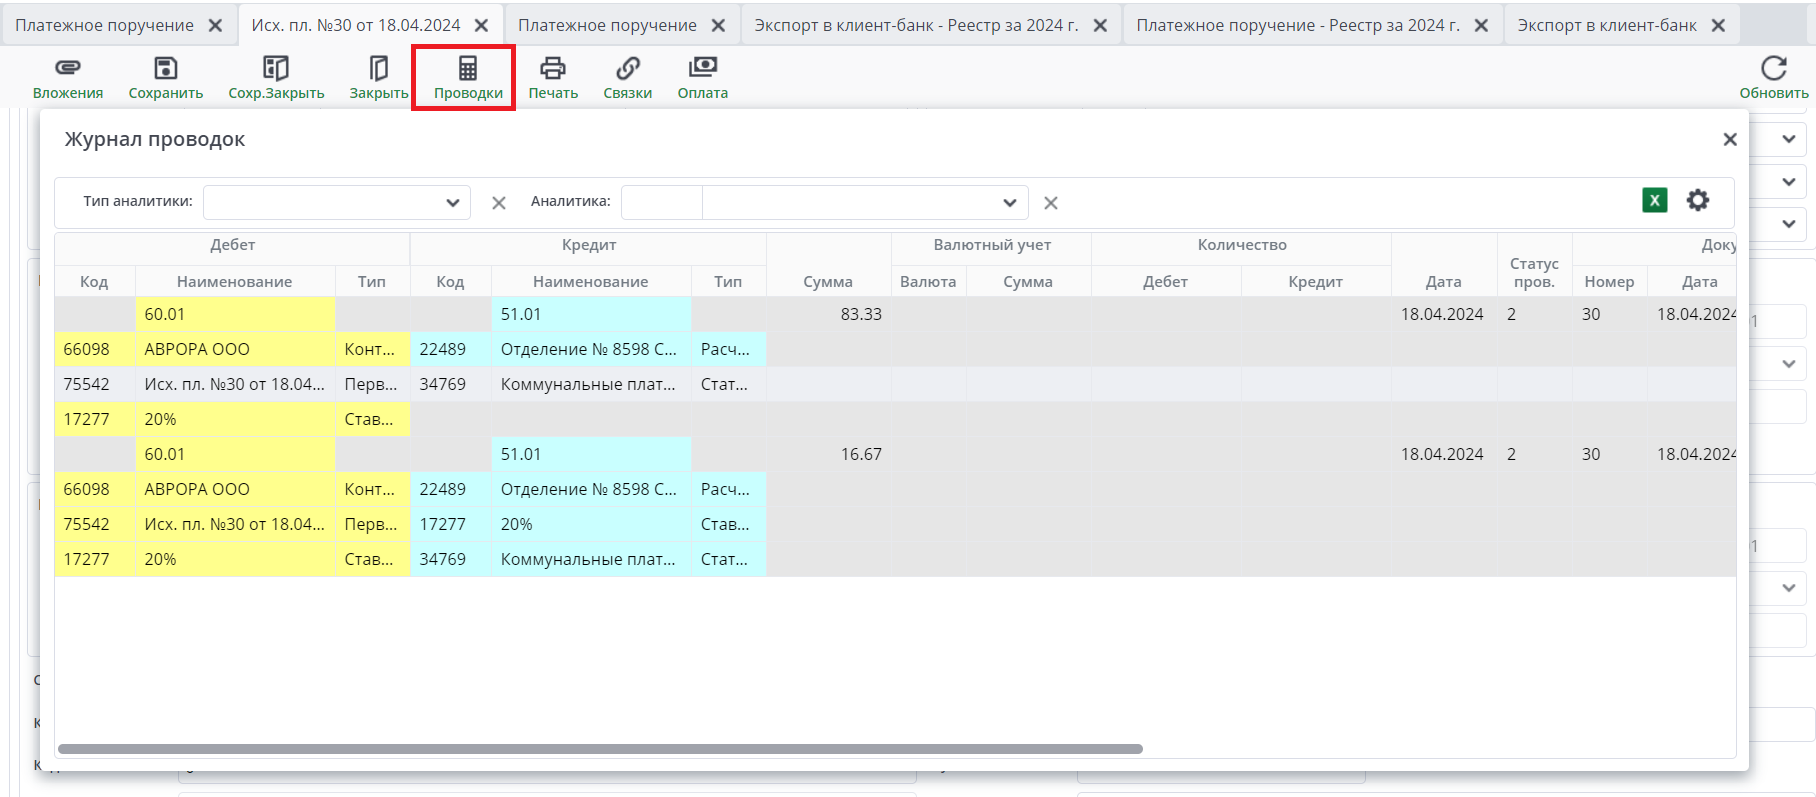Click the Печать printer icon
1816x797 pixels.
553,68
